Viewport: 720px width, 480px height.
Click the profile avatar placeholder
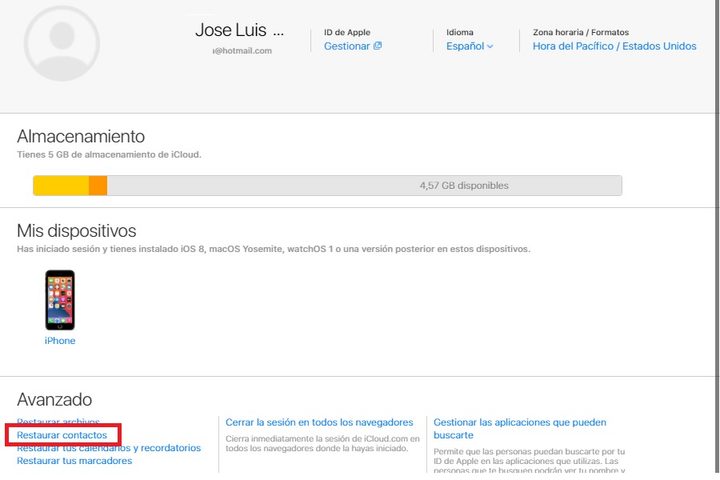pyautogui.click(x=62, y=44)
